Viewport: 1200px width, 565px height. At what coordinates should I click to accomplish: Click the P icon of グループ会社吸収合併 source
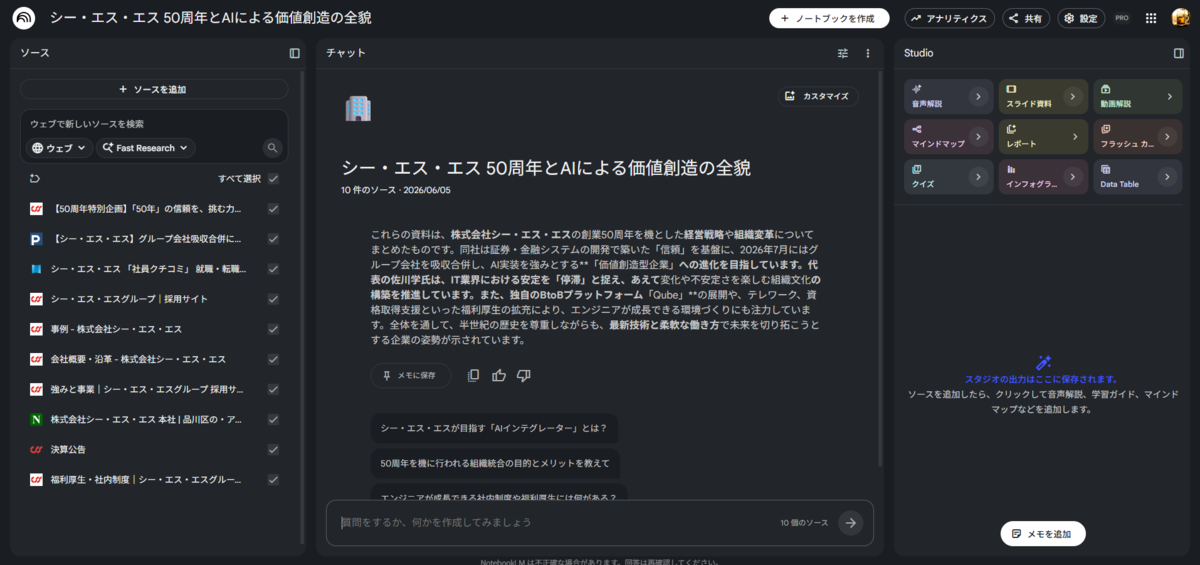(36, 239)
